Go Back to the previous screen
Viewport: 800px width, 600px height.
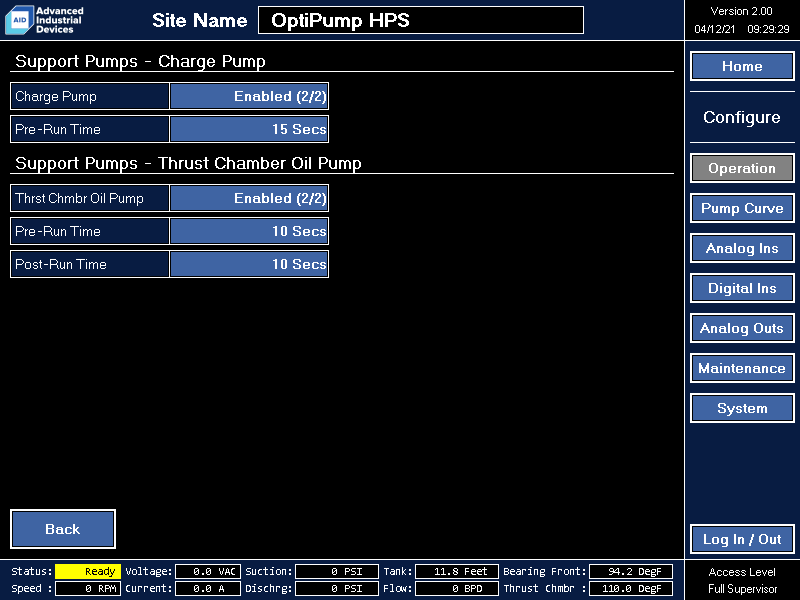click(x=63, y=529)
